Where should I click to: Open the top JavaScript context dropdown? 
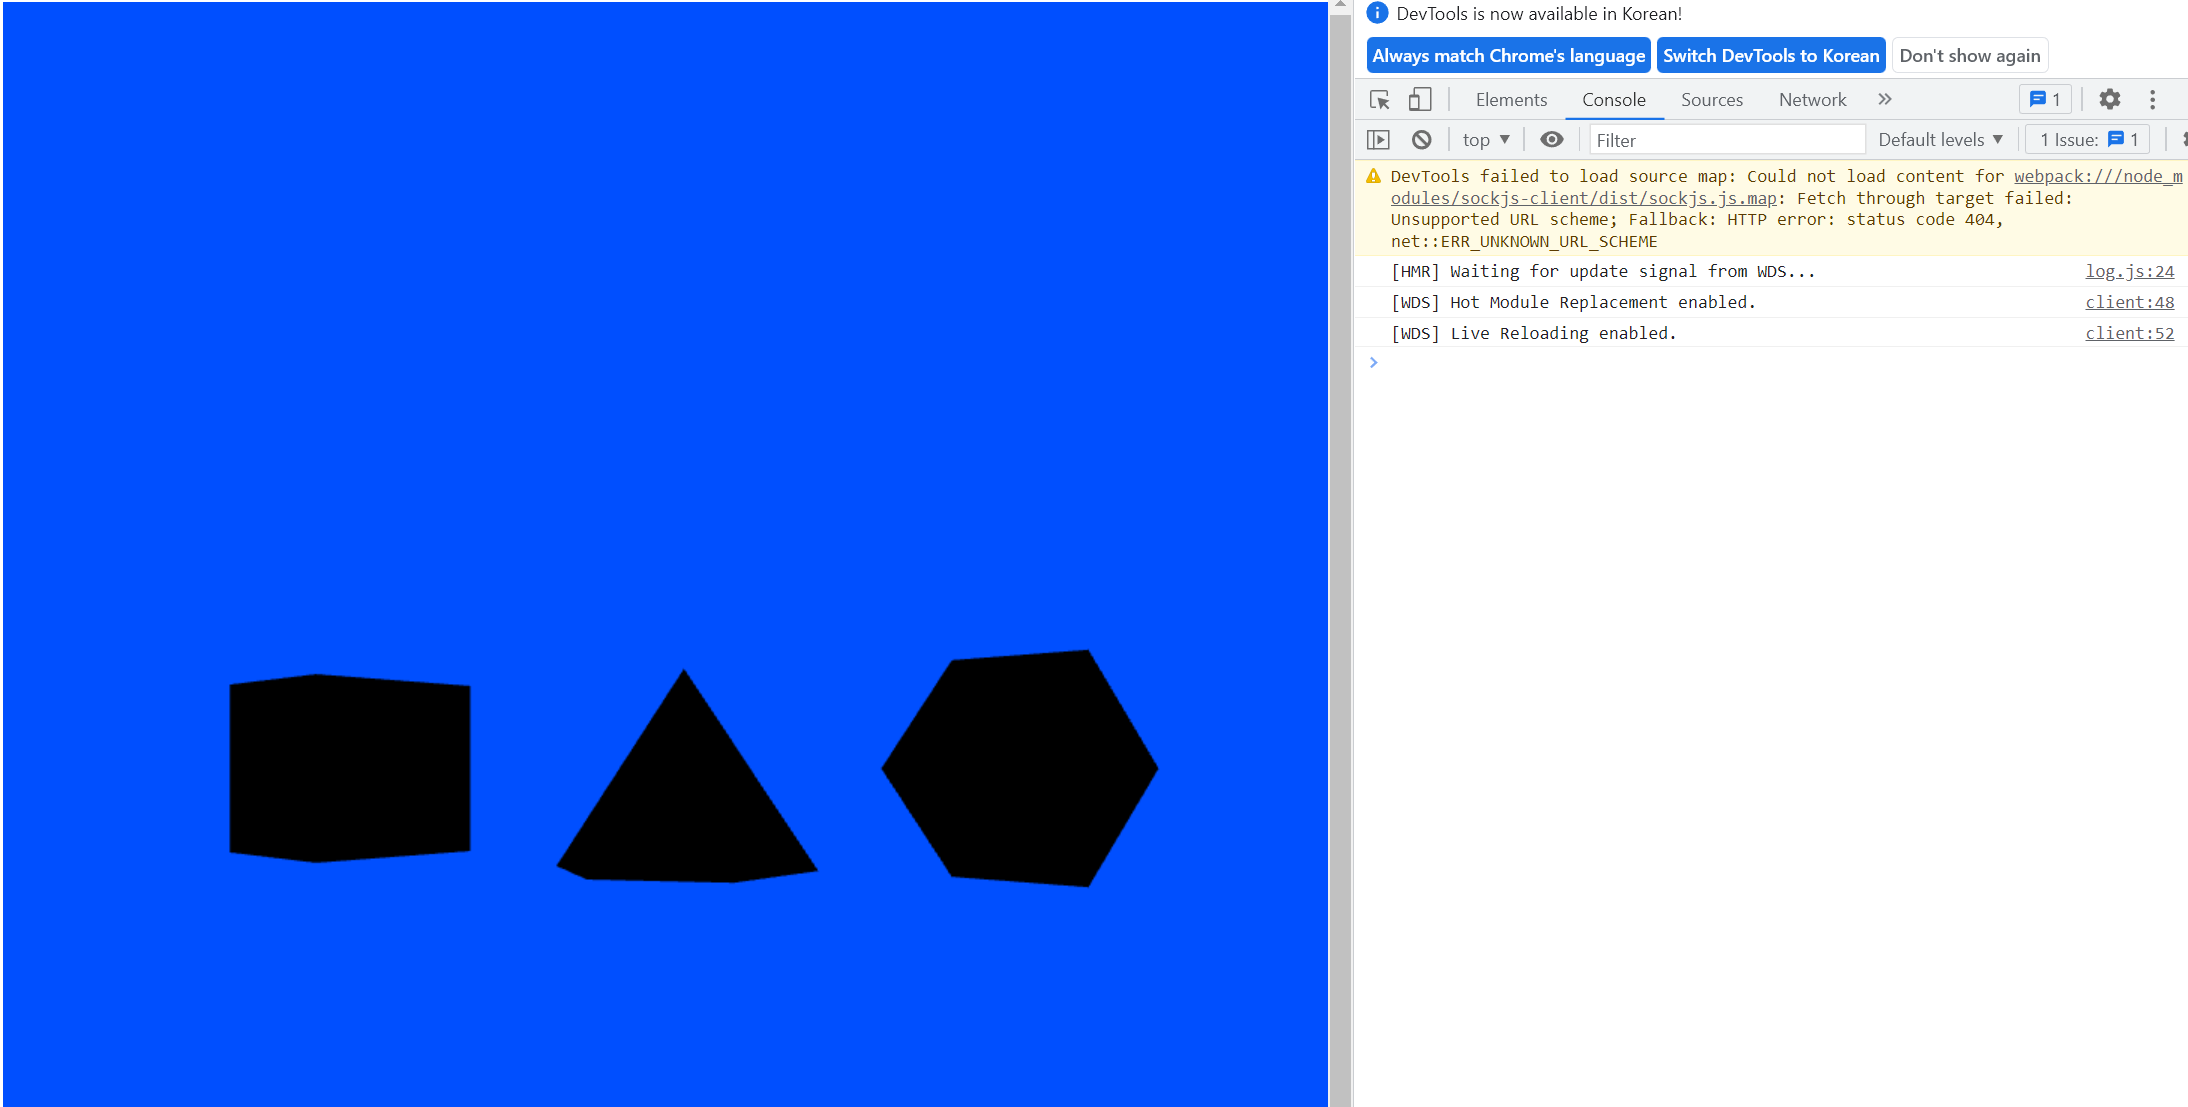point(1485,140)
